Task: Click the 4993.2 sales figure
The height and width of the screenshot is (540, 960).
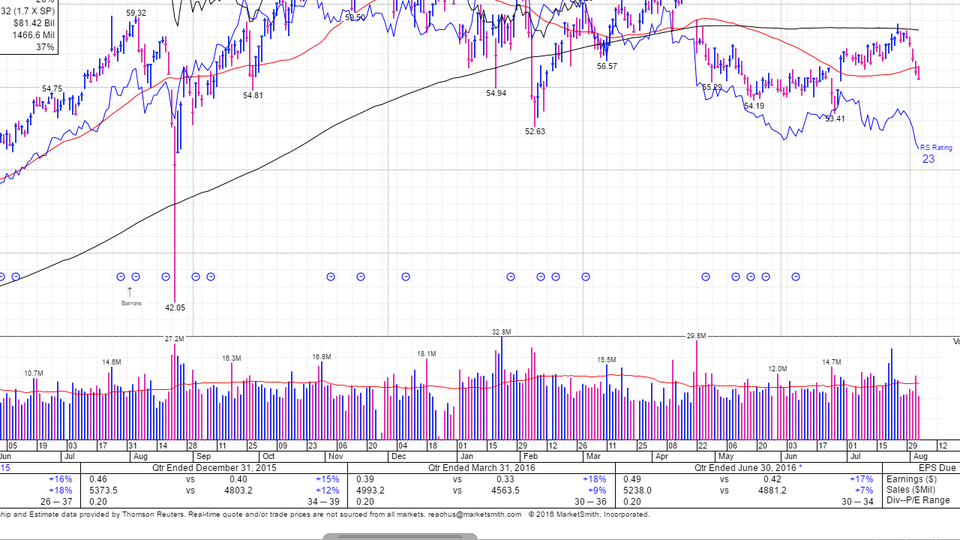Action: [x=370, y=490]
